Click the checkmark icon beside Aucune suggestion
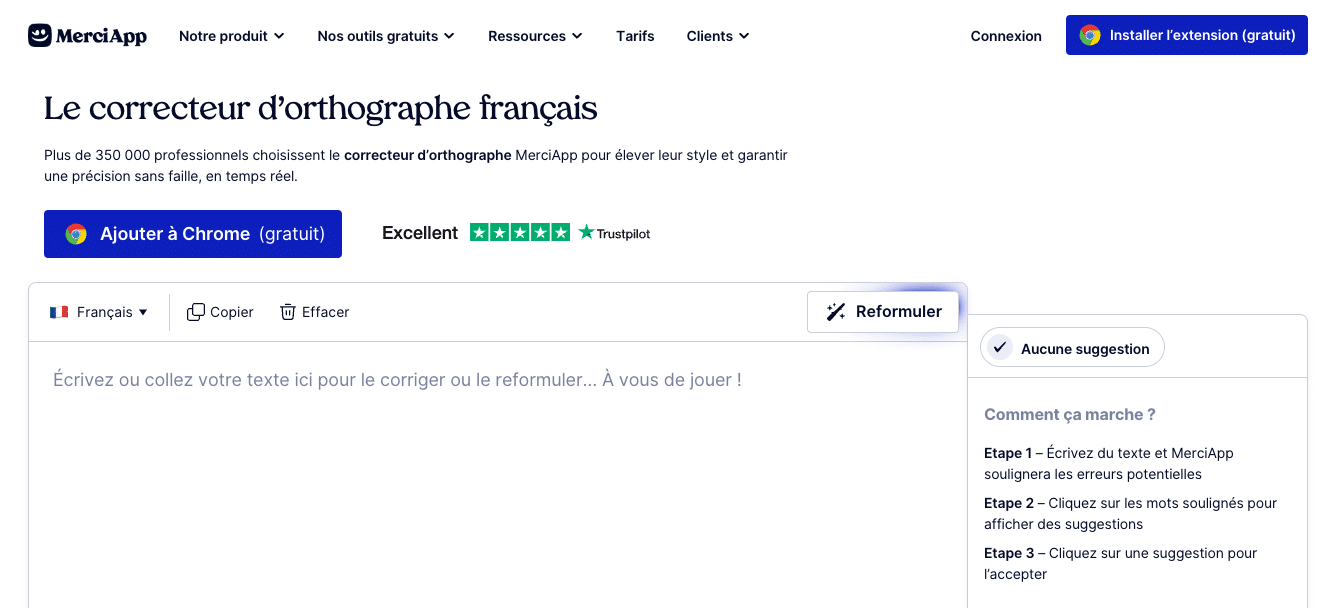The width and height of the screenshot is (1333, 608). (x=1000, y=348)
